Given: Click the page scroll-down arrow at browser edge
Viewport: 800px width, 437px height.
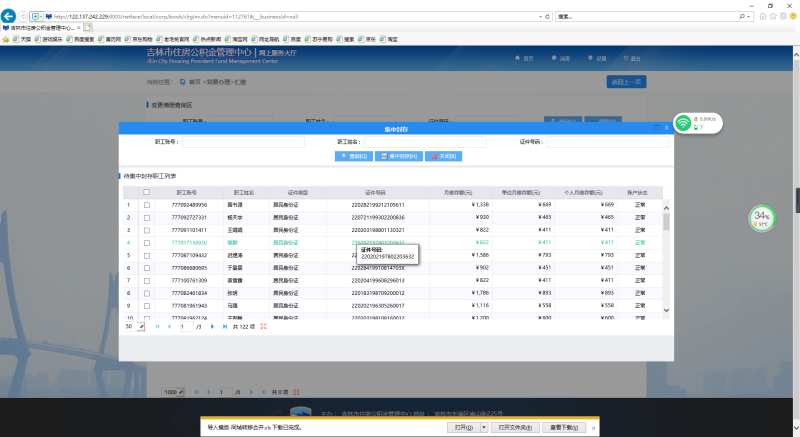Looking at the screenshot, I should (x=796, y=428).
